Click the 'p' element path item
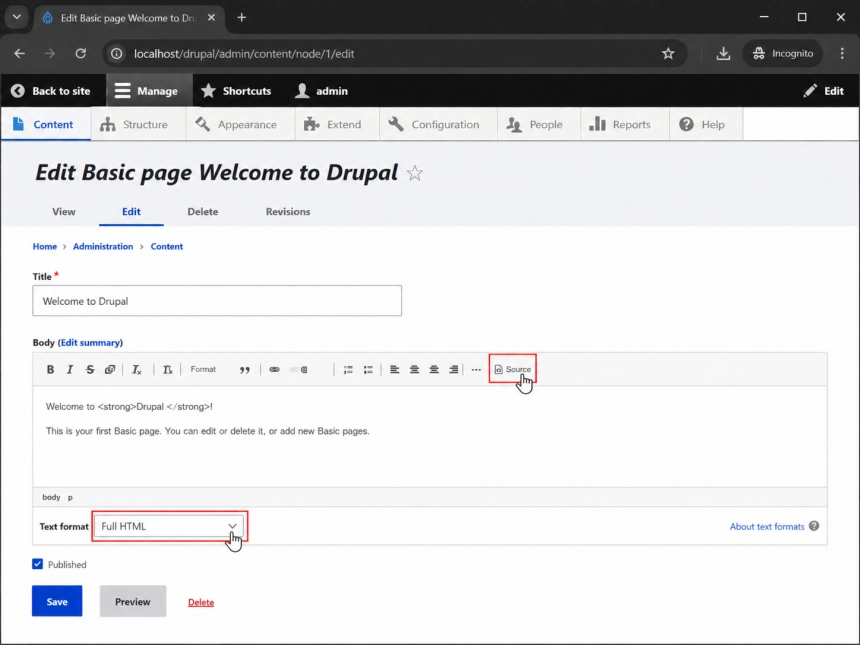 click(x=70, y=497)
